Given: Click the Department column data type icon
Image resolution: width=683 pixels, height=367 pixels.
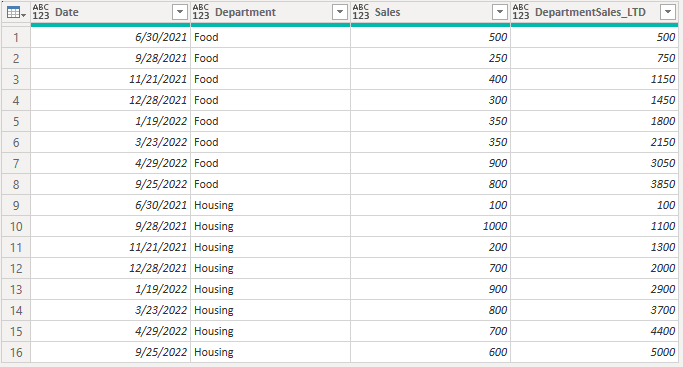Looking at the screenshot, I should click(201, 12).
